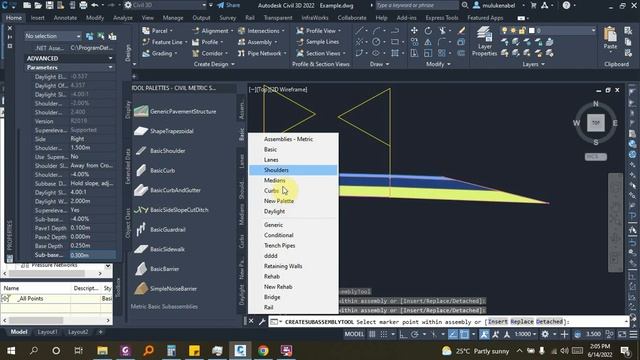640x360 pixels.
Task: Open Assembly dropdown
Action: 258,42
